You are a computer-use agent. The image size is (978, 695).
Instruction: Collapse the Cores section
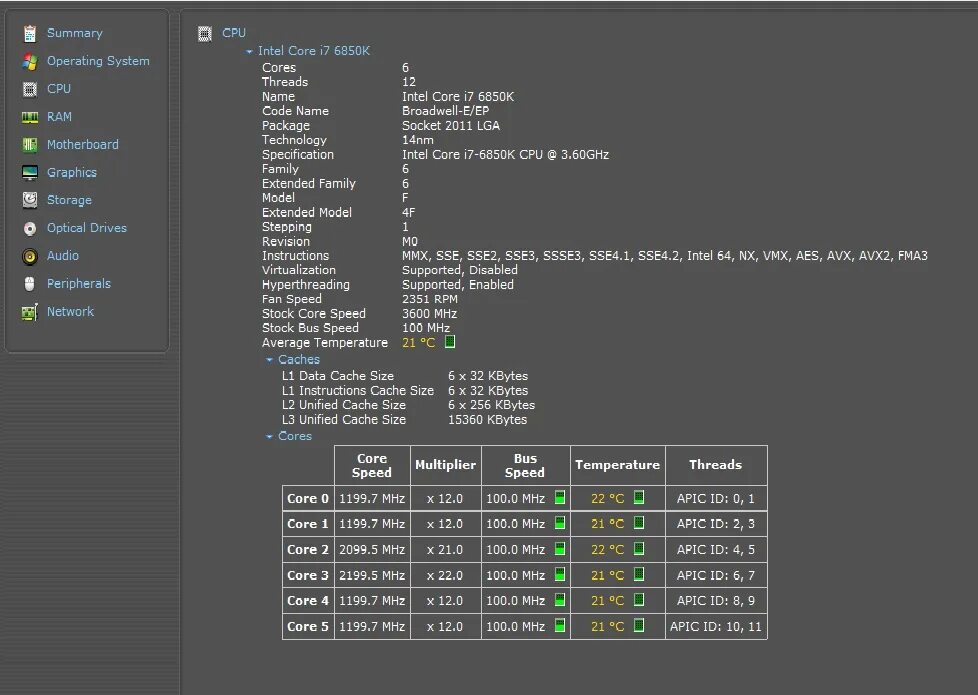(269, 437)
